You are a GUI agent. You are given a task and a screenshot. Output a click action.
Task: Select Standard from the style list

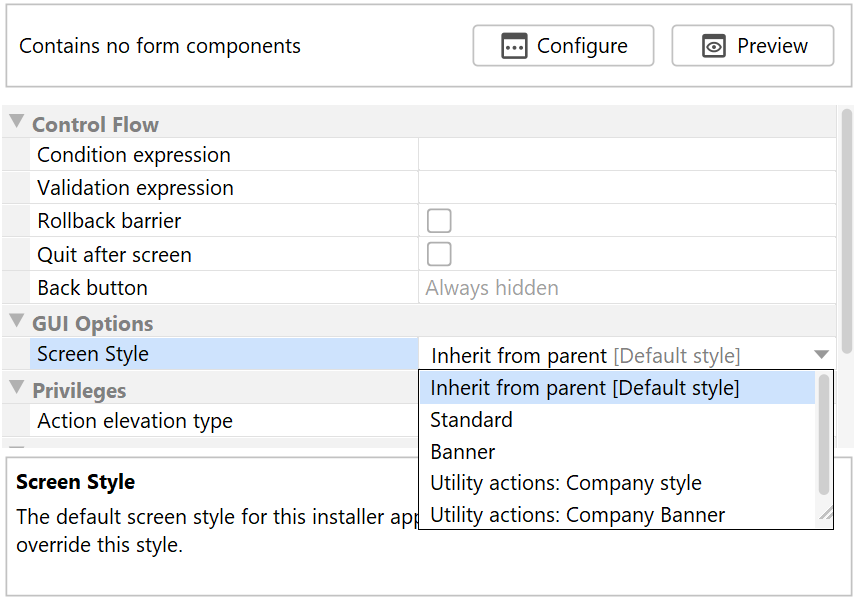click(471, 420)
